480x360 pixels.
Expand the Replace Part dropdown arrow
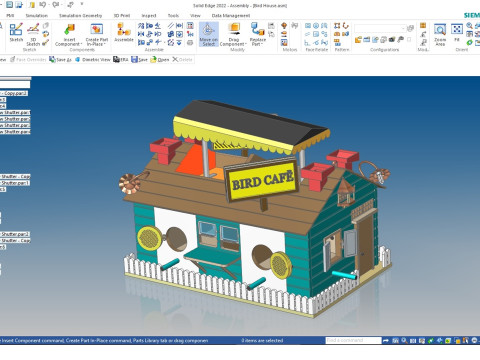262,44
